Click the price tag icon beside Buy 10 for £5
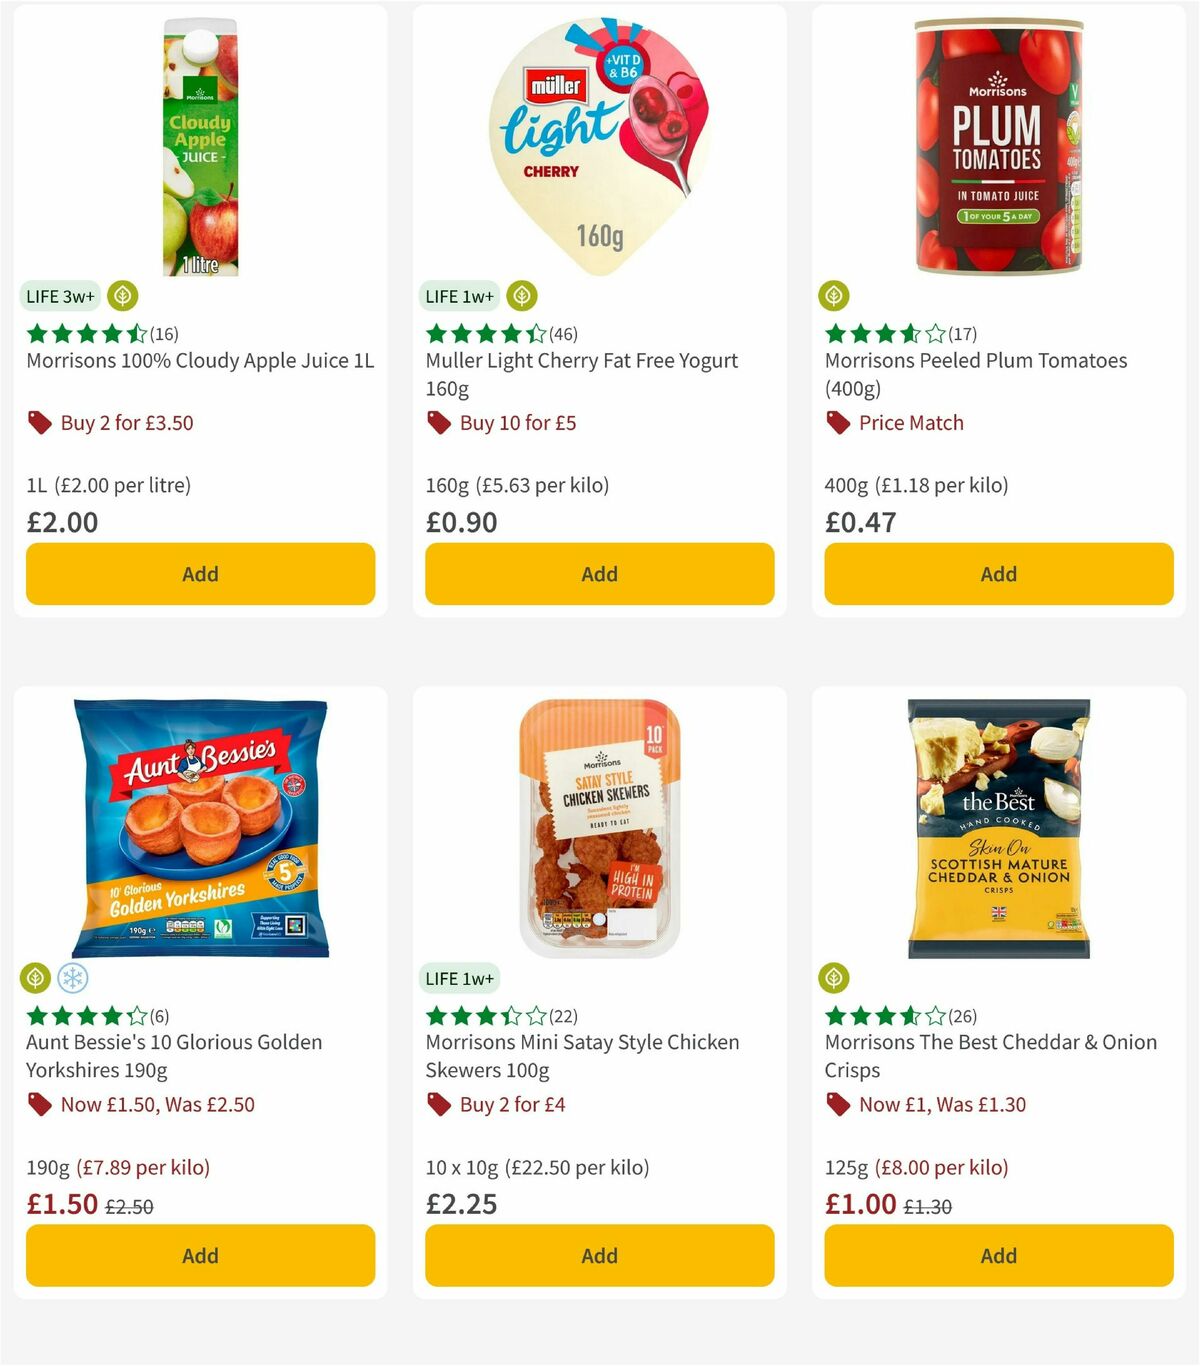The image size is (1200, 1366). 438,423
